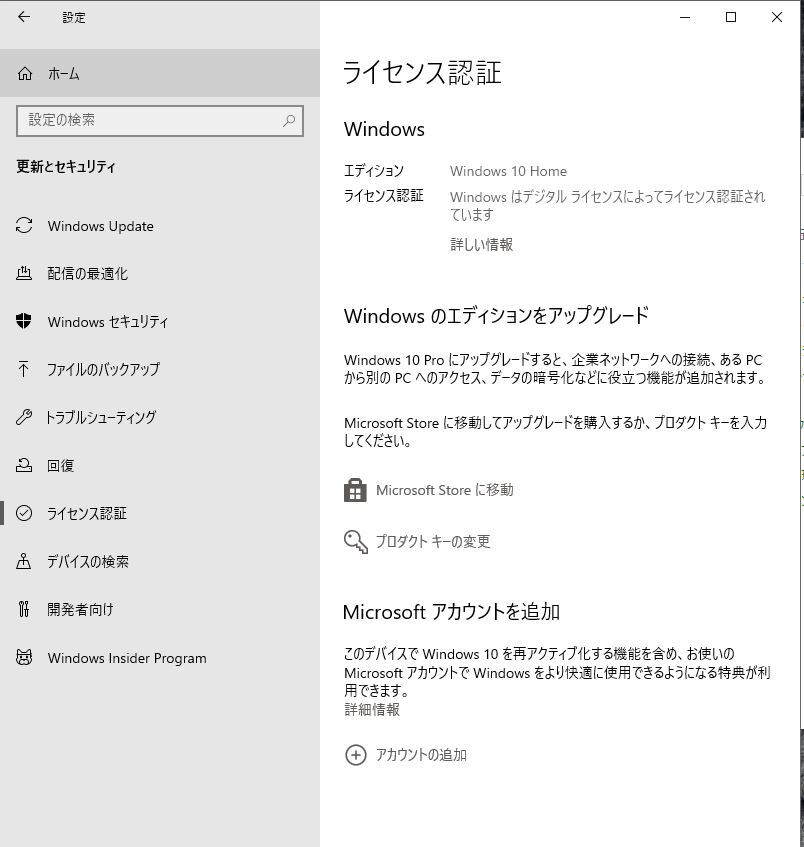The image size is (804, 847).
Task: Maximize the settings window
Action: (731, 17)
